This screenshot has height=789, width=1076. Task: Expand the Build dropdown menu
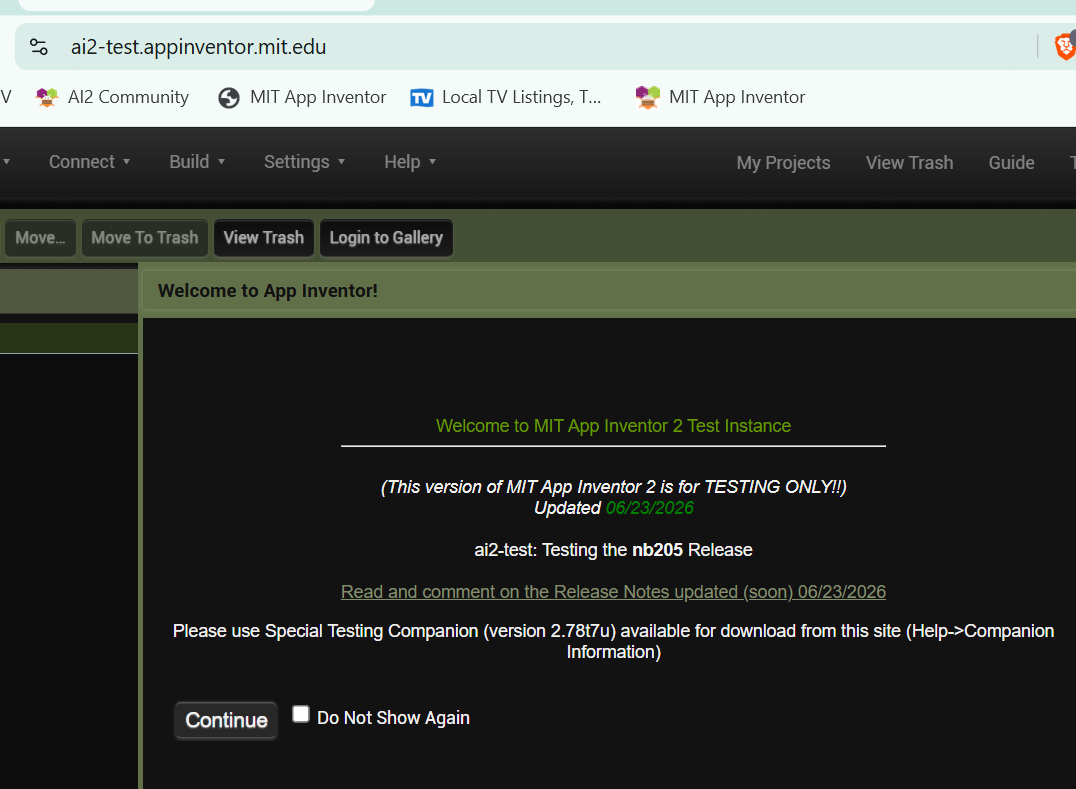(197, 162)
